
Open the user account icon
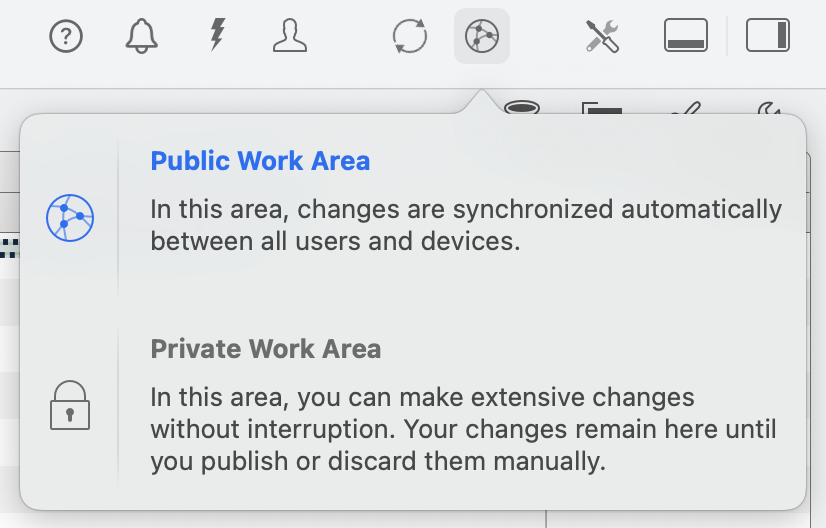coord(290,36)
